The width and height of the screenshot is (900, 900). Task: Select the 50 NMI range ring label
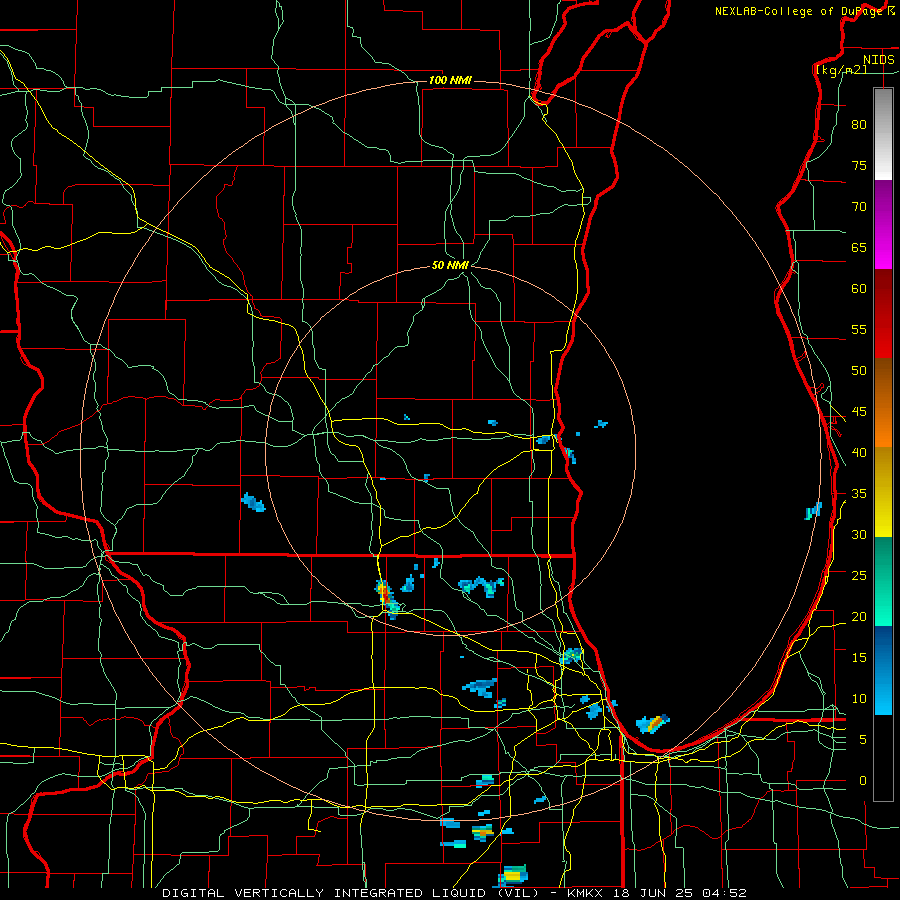[x=450, y=265]
